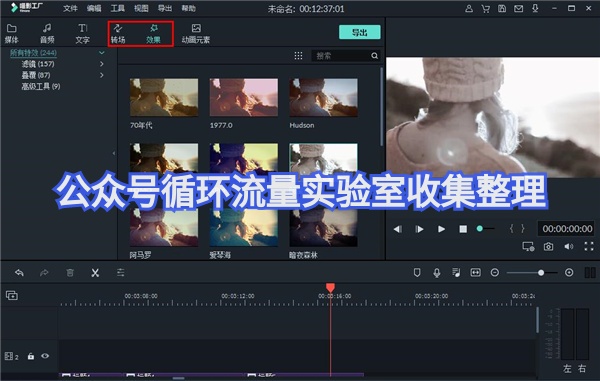Select the 滤镜 (157) filter category
Image resolution: width=600 pixels, height=381 pixels.
[x=38, y=64]
